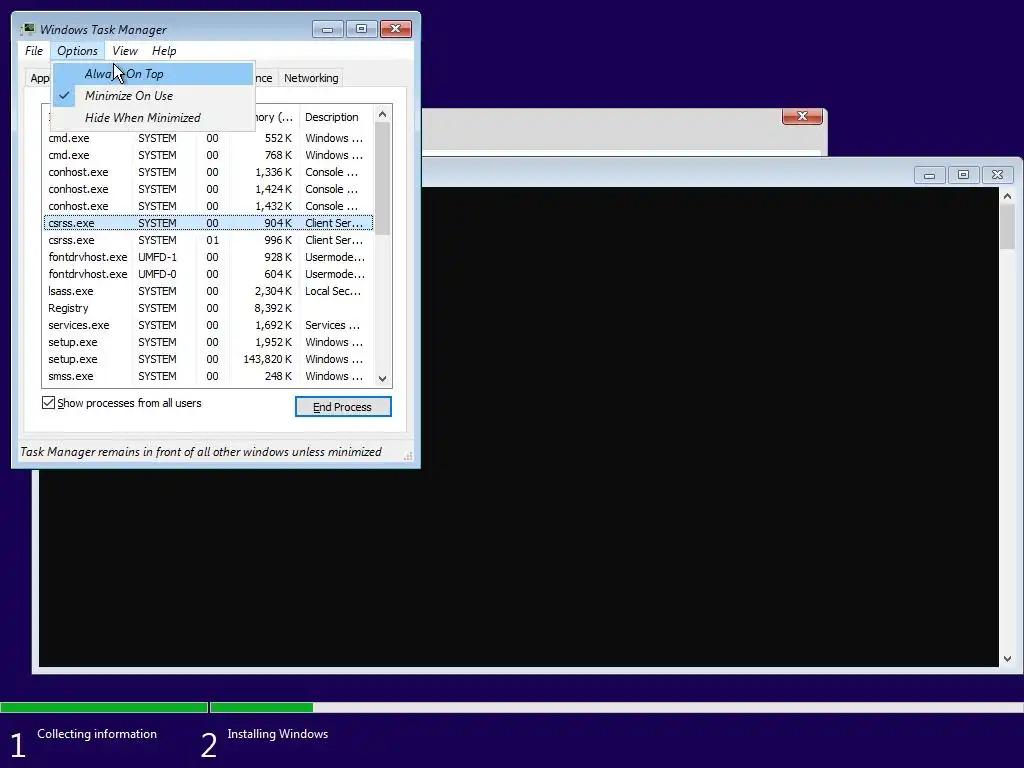Screen dimensions: 1024x768
Task: Click the Collecting information progress bar
Action: (104, 707)
